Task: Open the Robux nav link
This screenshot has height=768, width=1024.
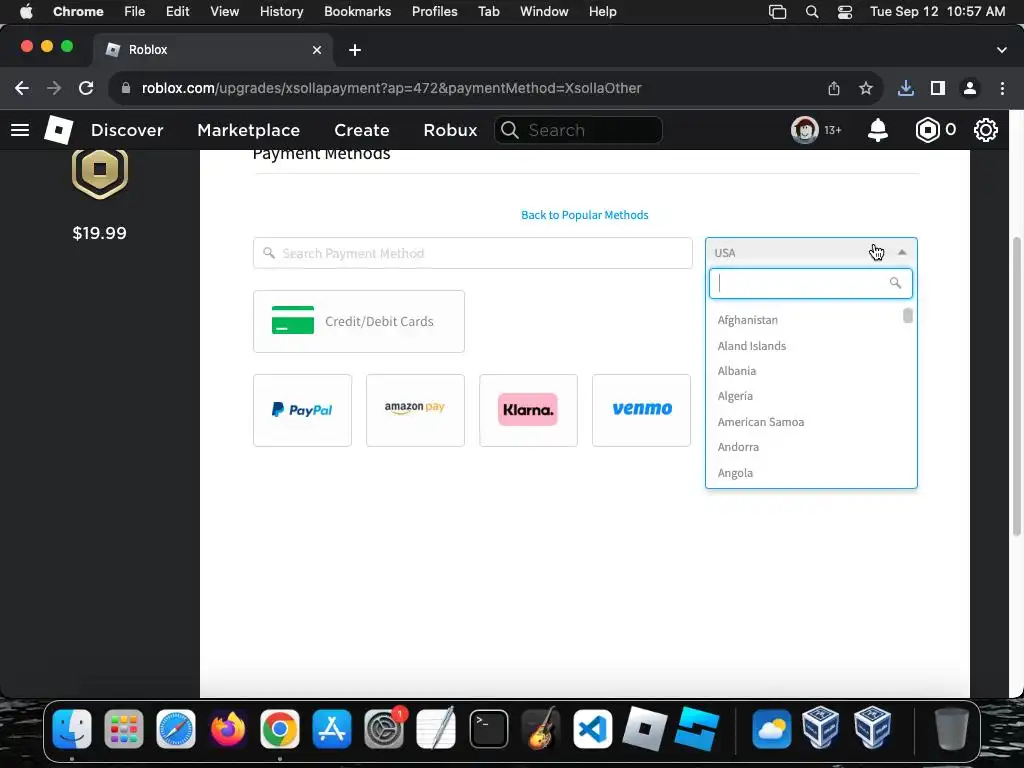Action: click(450, 130)
